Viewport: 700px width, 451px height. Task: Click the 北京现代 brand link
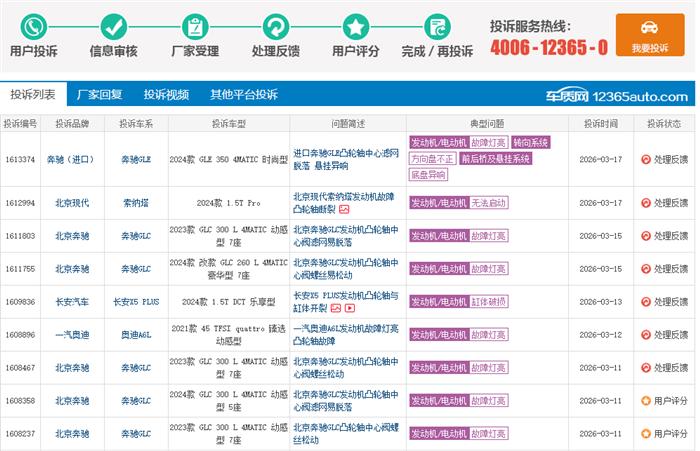pyautogui.click(x=72, y=203)
